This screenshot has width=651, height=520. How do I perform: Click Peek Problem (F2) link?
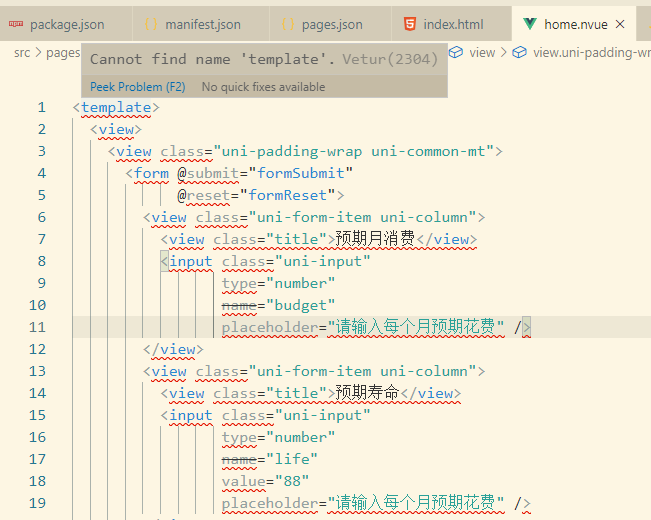(138, 87)
